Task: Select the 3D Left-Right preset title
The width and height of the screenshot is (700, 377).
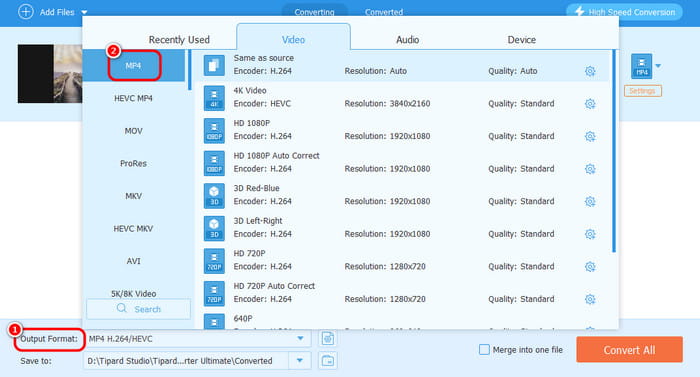Action: [258, 221]
